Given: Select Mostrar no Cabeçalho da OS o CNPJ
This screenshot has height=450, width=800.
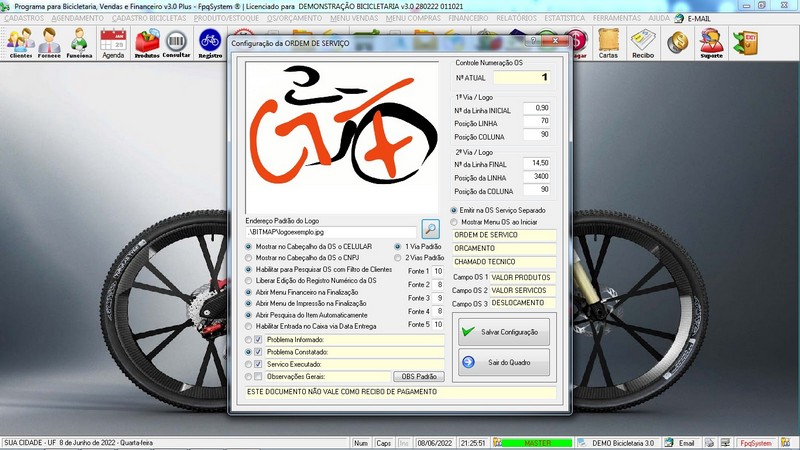Looking at the screenshot, I should pos(248,258).
